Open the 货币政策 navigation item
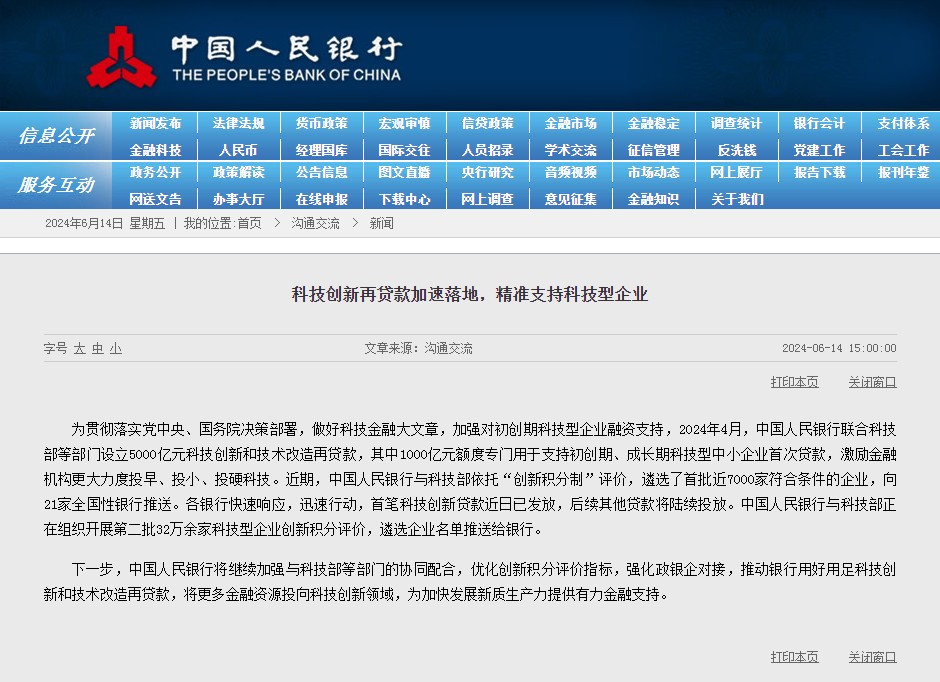 (x=321, y=123)
